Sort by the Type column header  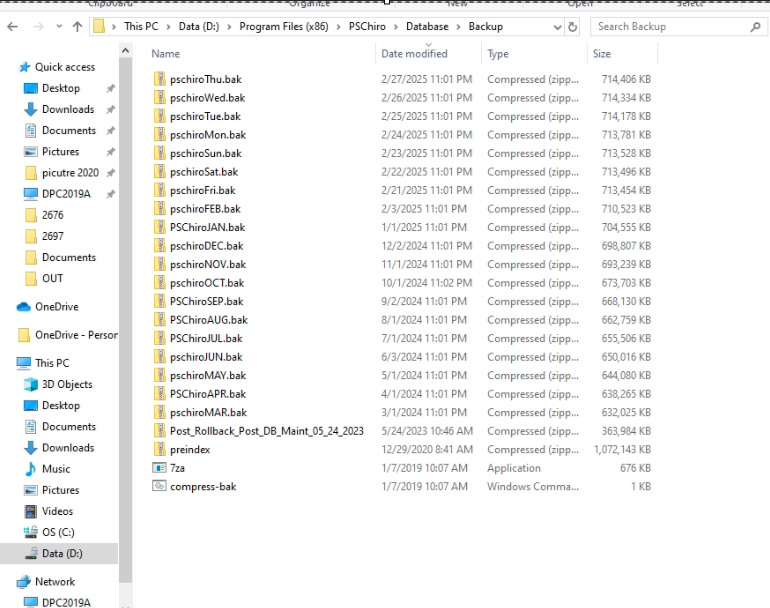tap(498, 54)
